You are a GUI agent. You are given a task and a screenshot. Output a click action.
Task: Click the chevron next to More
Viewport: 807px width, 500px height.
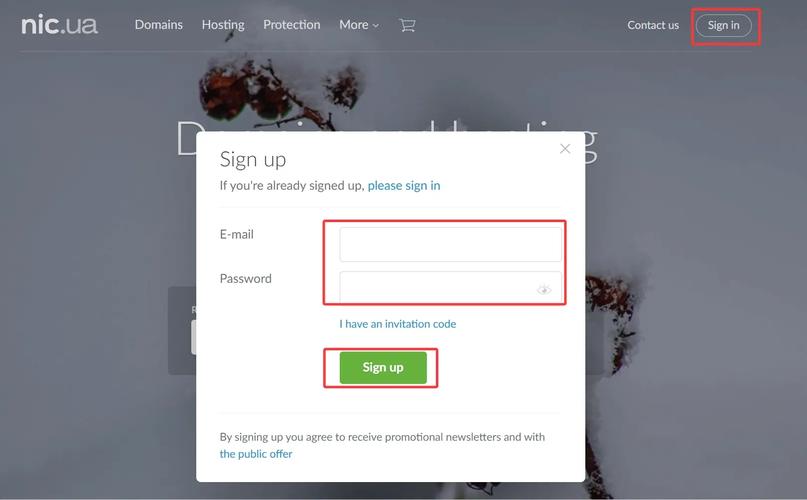tap(376, 26)
